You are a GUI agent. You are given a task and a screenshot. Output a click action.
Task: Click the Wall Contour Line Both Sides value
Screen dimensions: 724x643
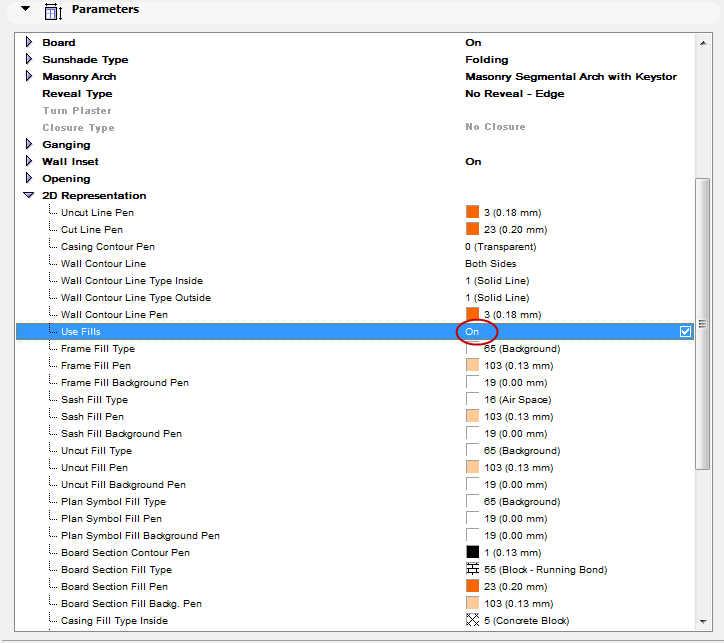[489, 264]
